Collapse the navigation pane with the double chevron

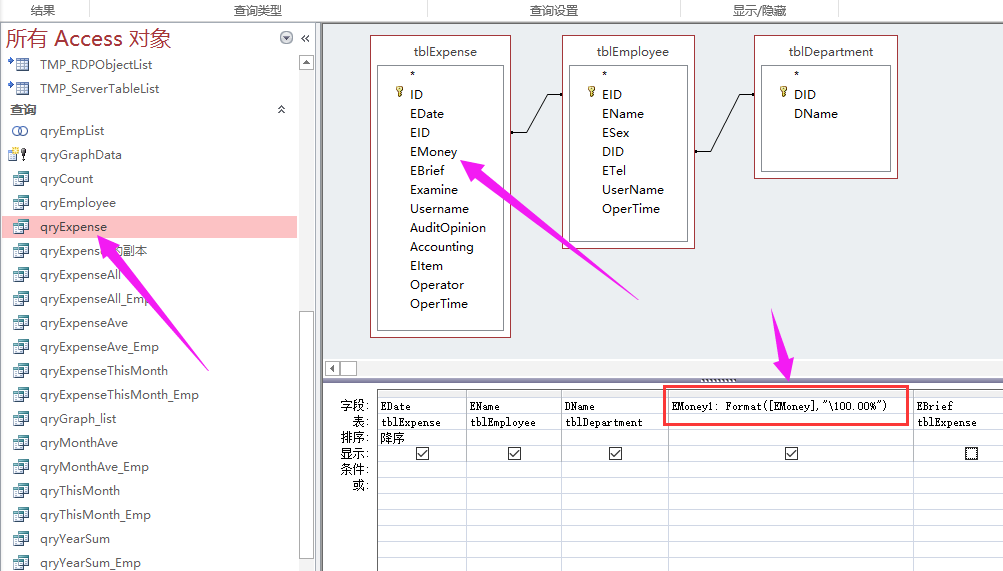point(306,38)
